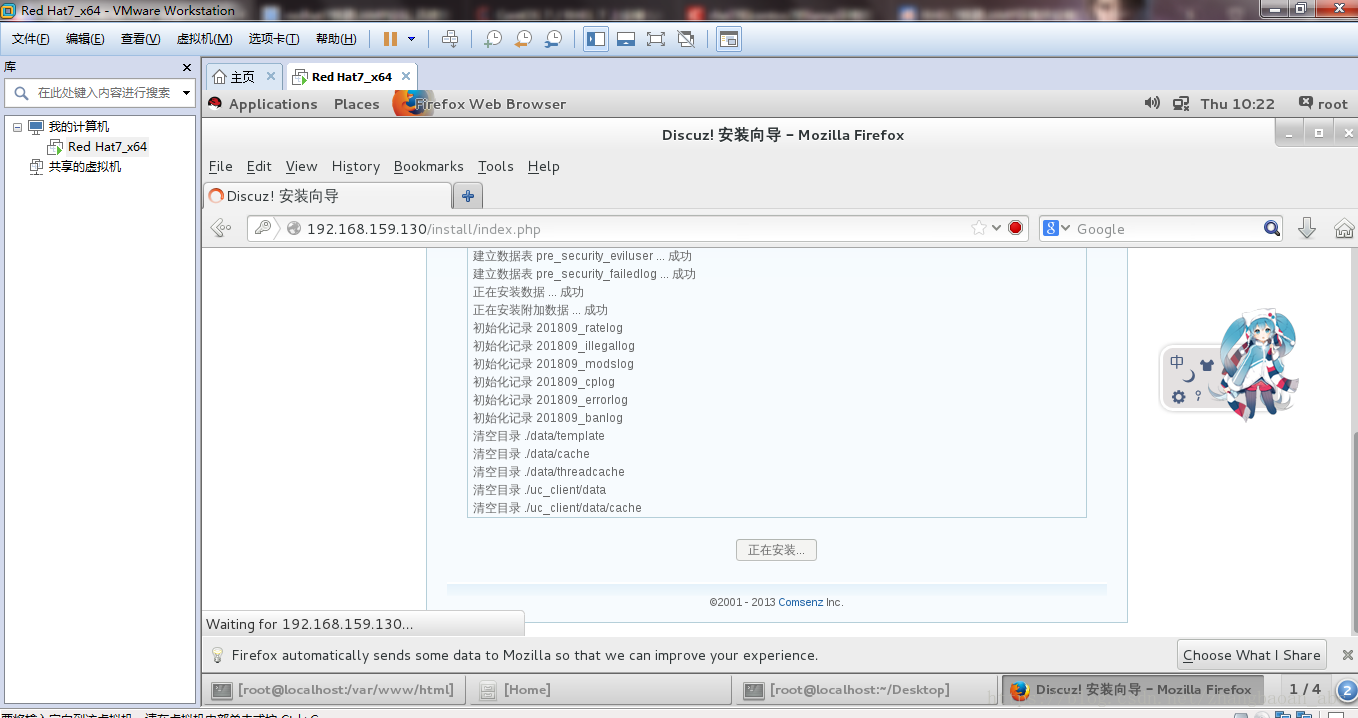The image size is (1358, 718).
Task: Toggle the console view button in toolbar
Action: (x=729, y=39)
